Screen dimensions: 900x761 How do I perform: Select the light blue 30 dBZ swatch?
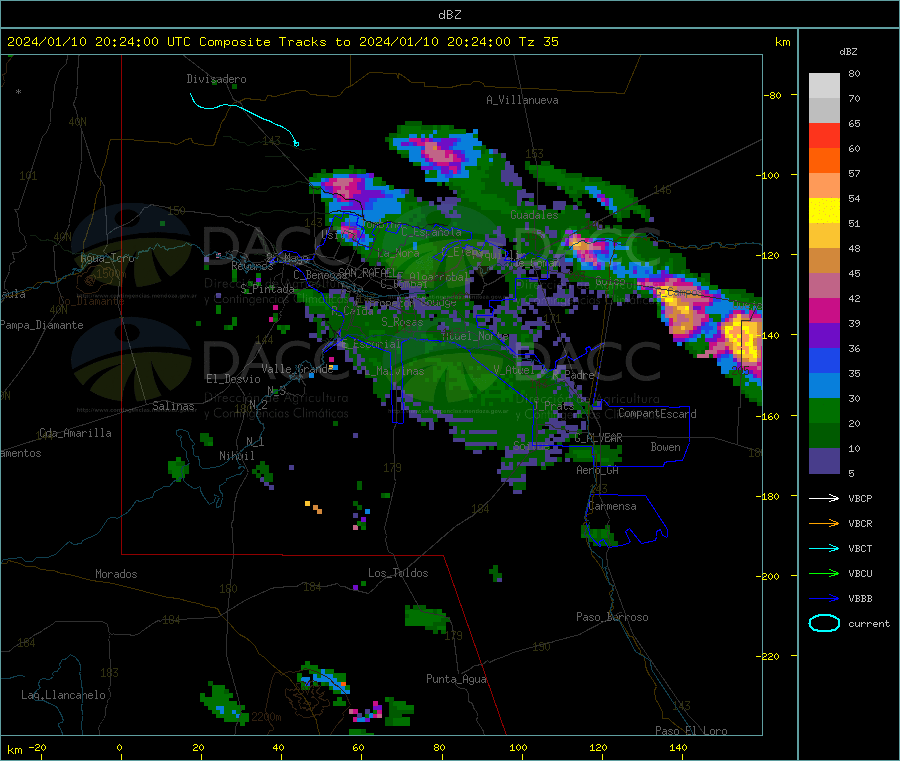(x=824, y=386)
